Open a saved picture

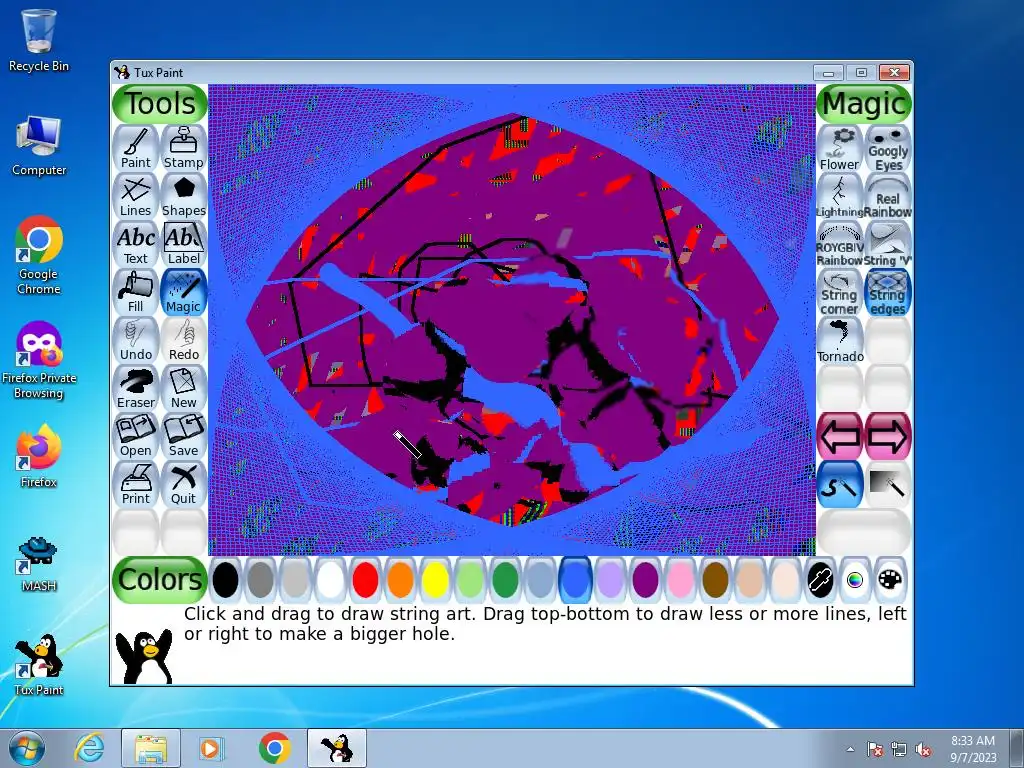click(136, 436)
